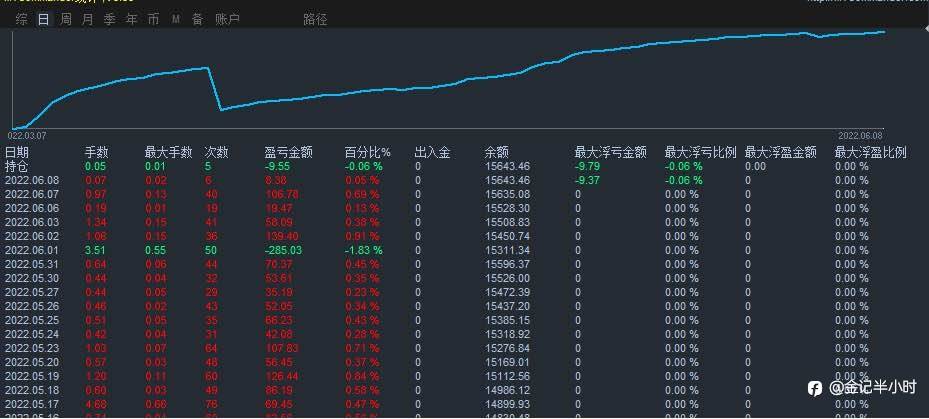Click the 2022.06.08 end date on chart

tap(860, 135)
